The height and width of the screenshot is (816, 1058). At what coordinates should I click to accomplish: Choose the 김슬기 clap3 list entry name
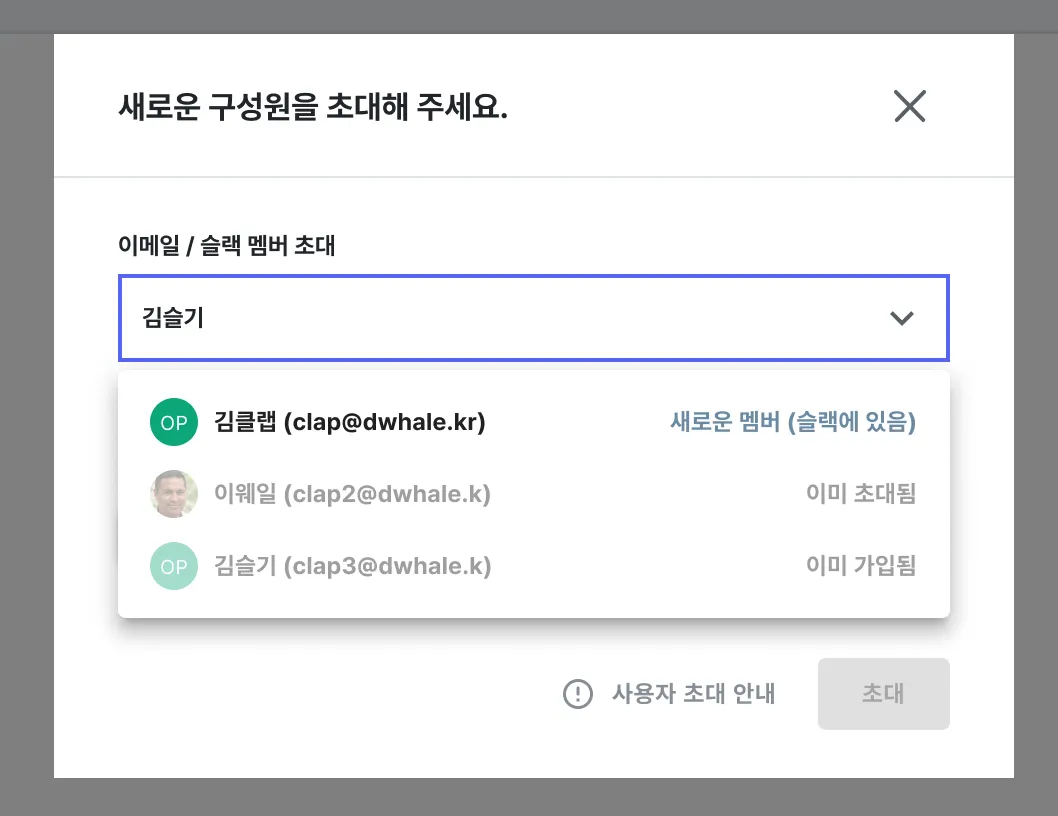point(245,566)
